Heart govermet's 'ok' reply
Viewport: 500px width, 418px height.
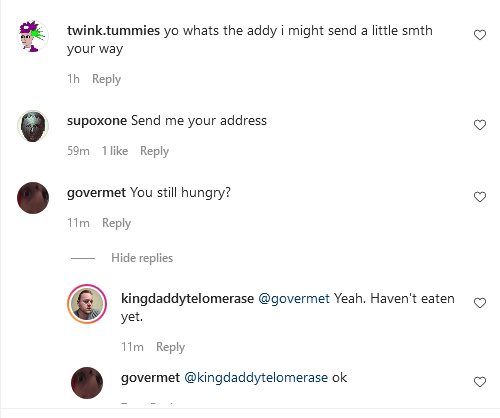point(480,382)
